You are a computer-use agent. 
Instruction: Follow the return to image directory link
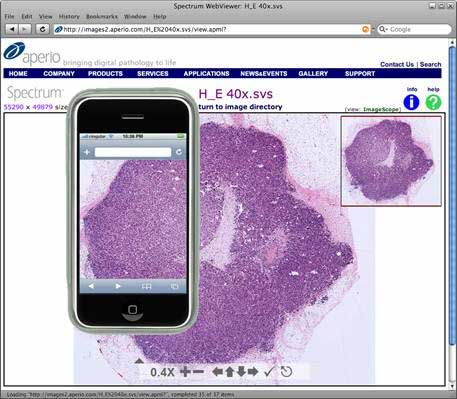tap(240, 107)
